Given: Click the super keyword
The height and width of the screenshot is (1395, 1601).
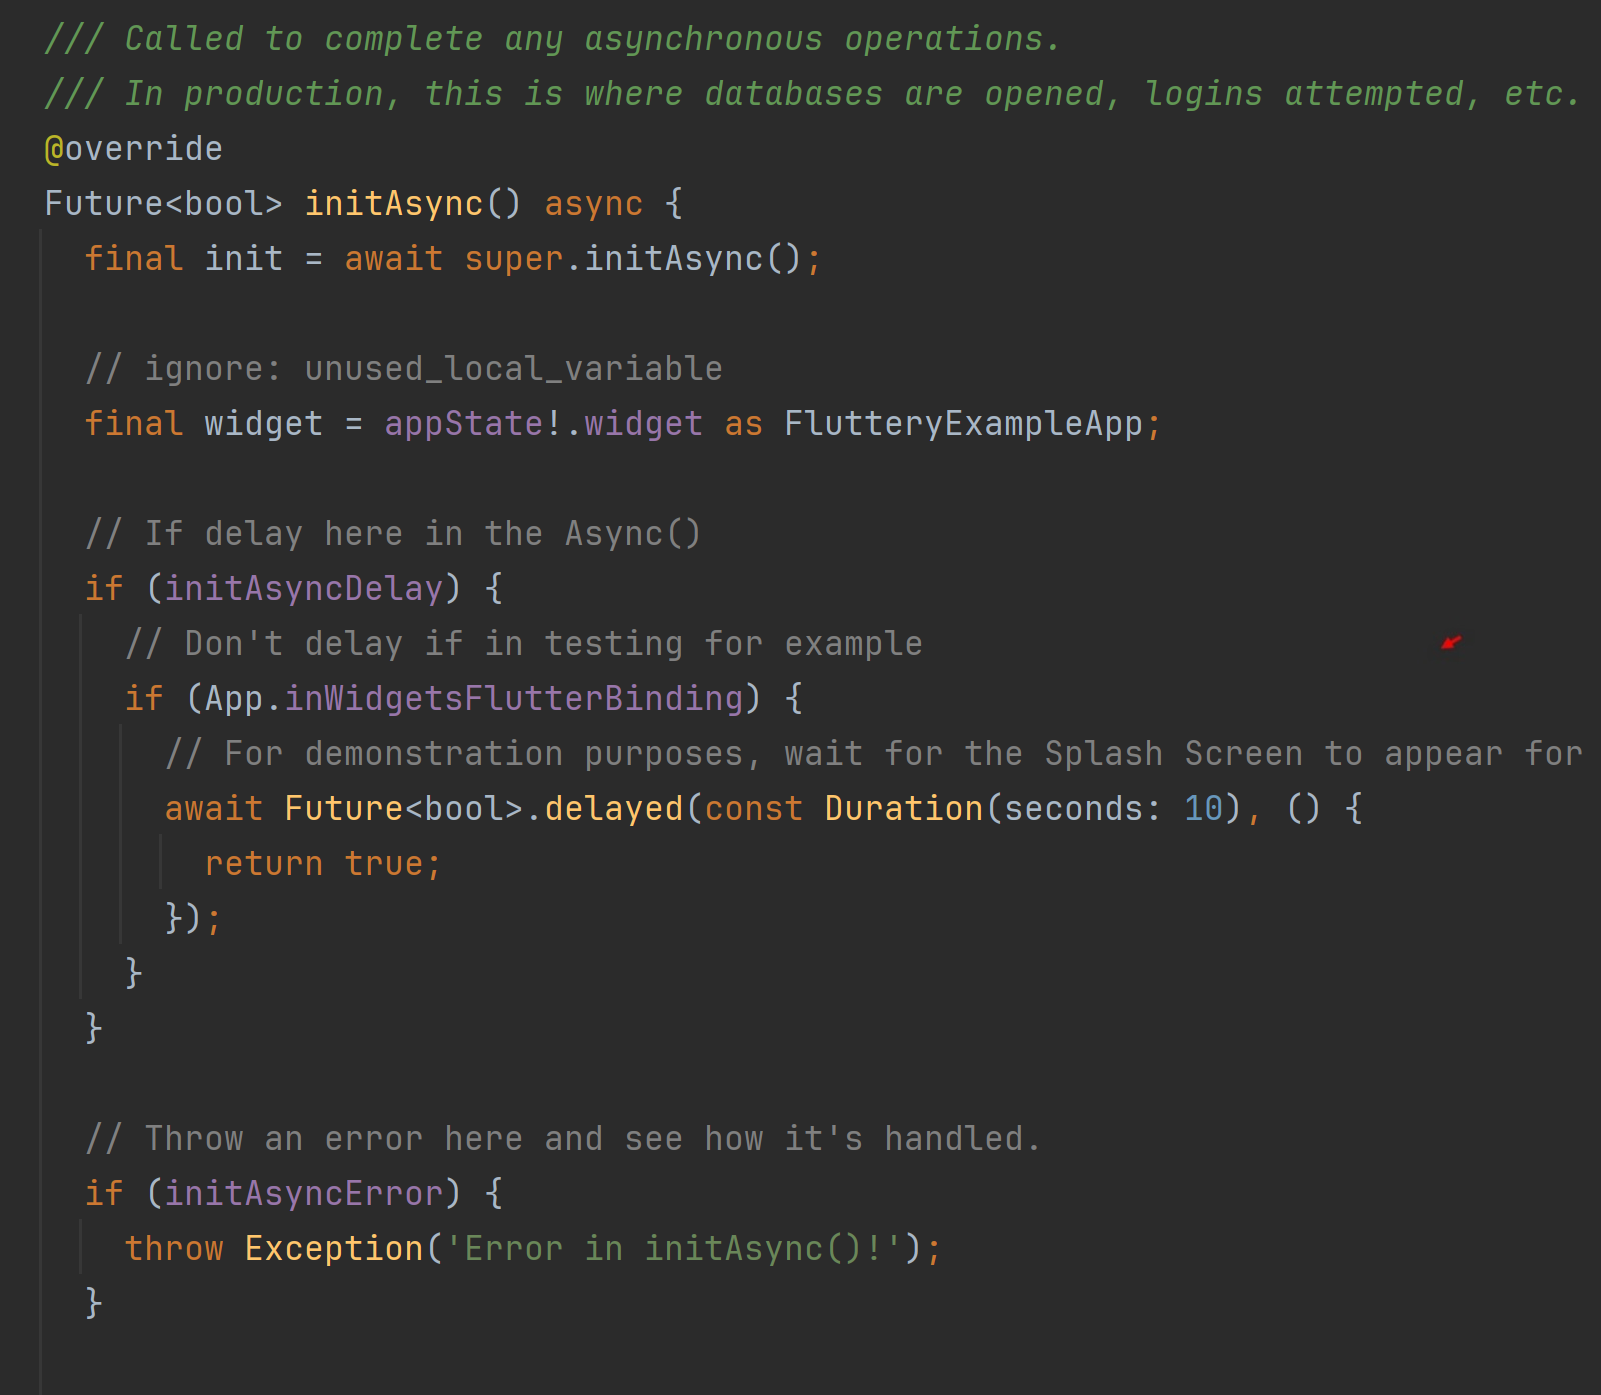Looking at the screenshot, I should point(513,259).
